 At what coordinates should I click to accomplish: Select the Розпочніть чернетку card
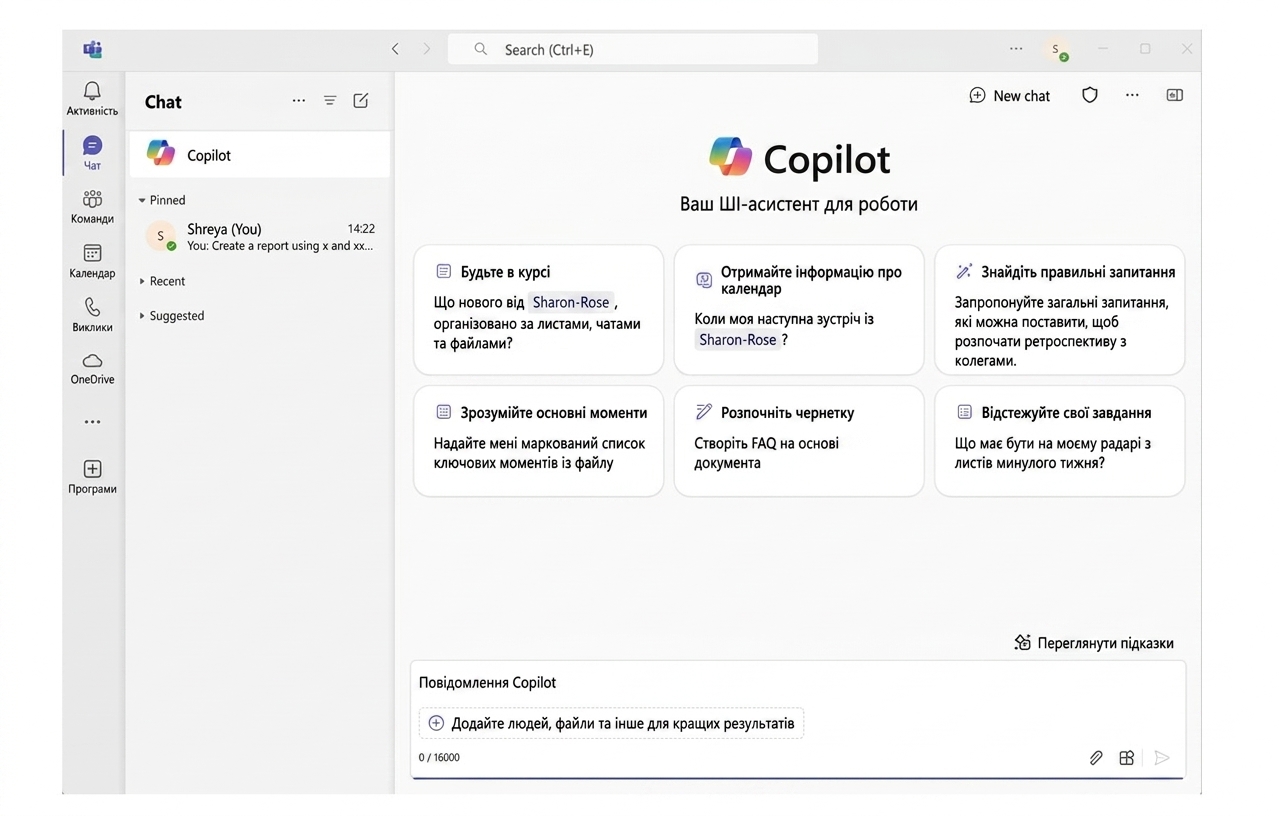click(799, 441)
